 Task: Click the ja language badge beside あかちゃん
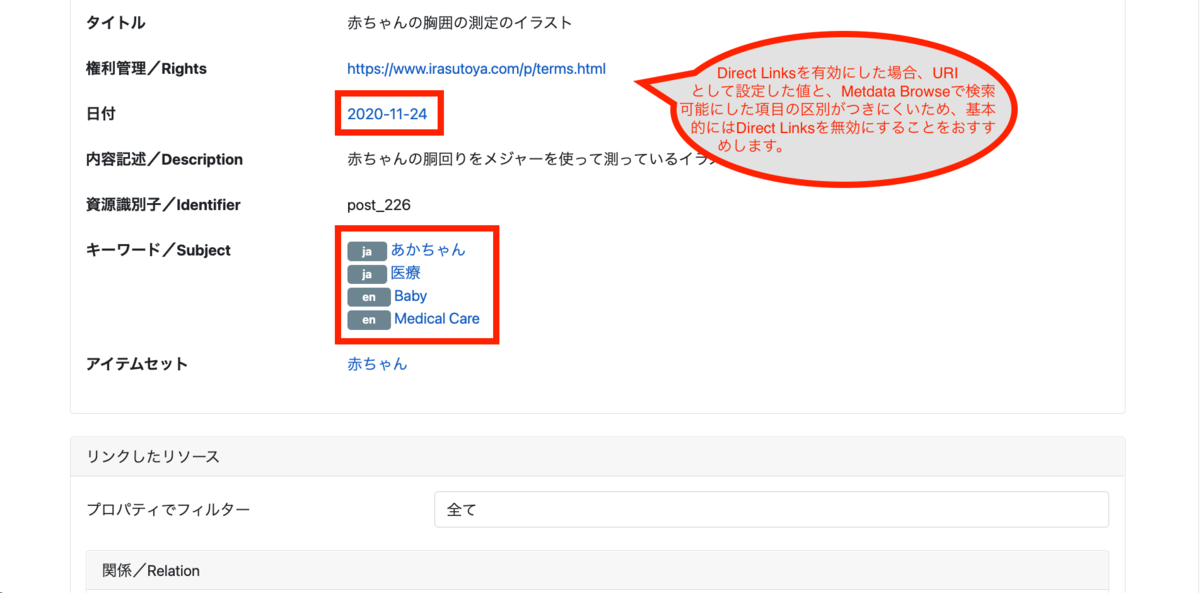tap(367, 251)
